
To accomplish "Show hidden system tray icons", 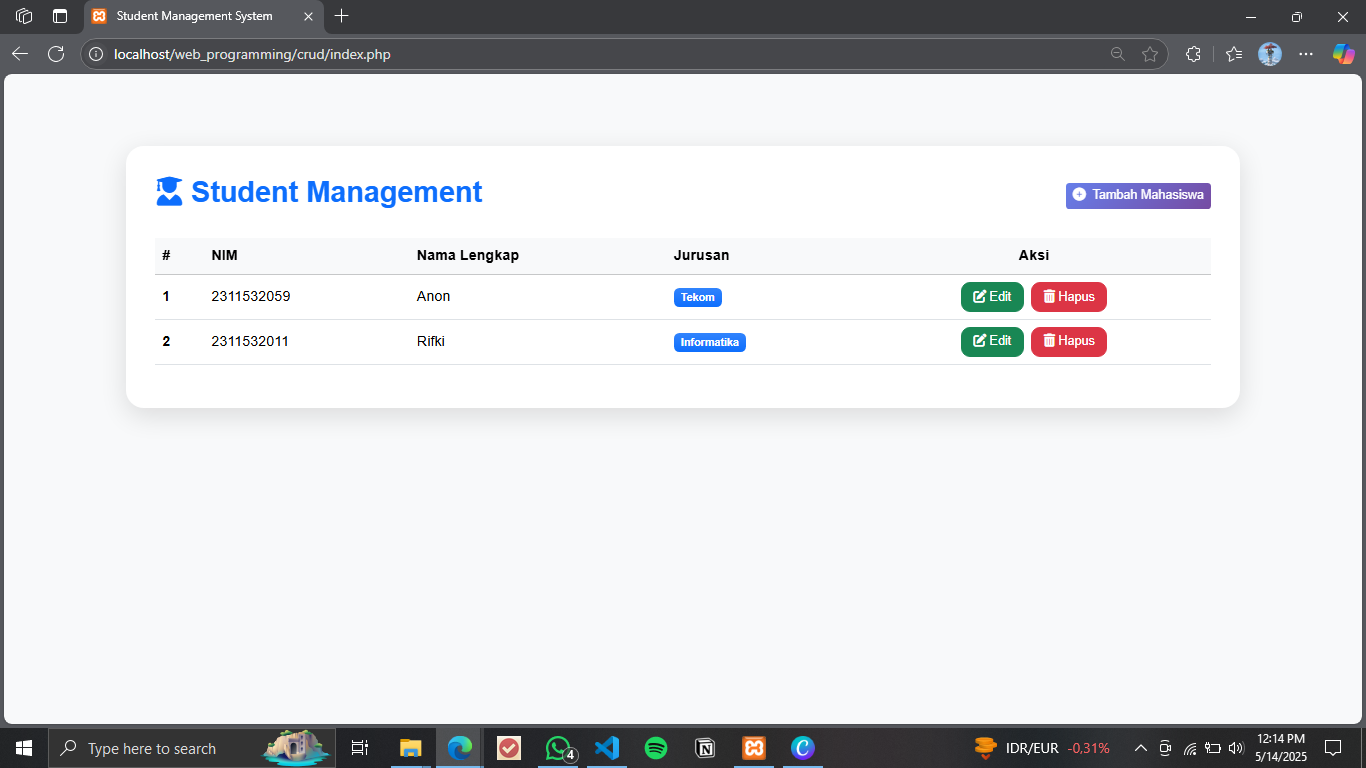I will pyautogui.click(x=1140, y=748).
